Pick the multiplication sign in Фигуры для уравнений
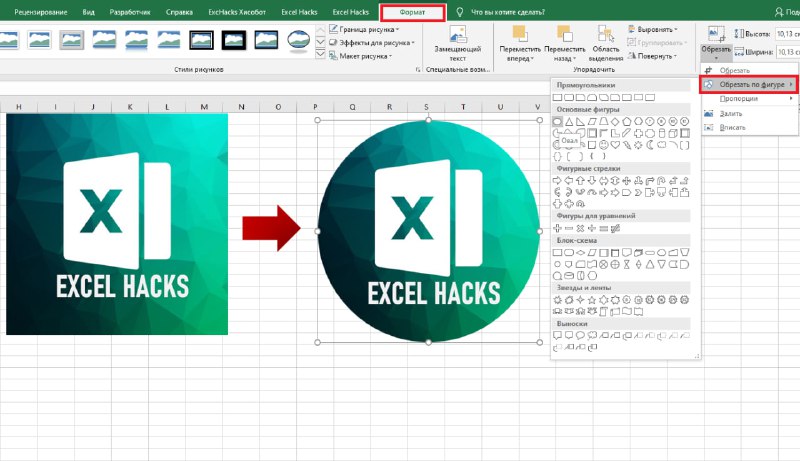 tap(580, 228)
